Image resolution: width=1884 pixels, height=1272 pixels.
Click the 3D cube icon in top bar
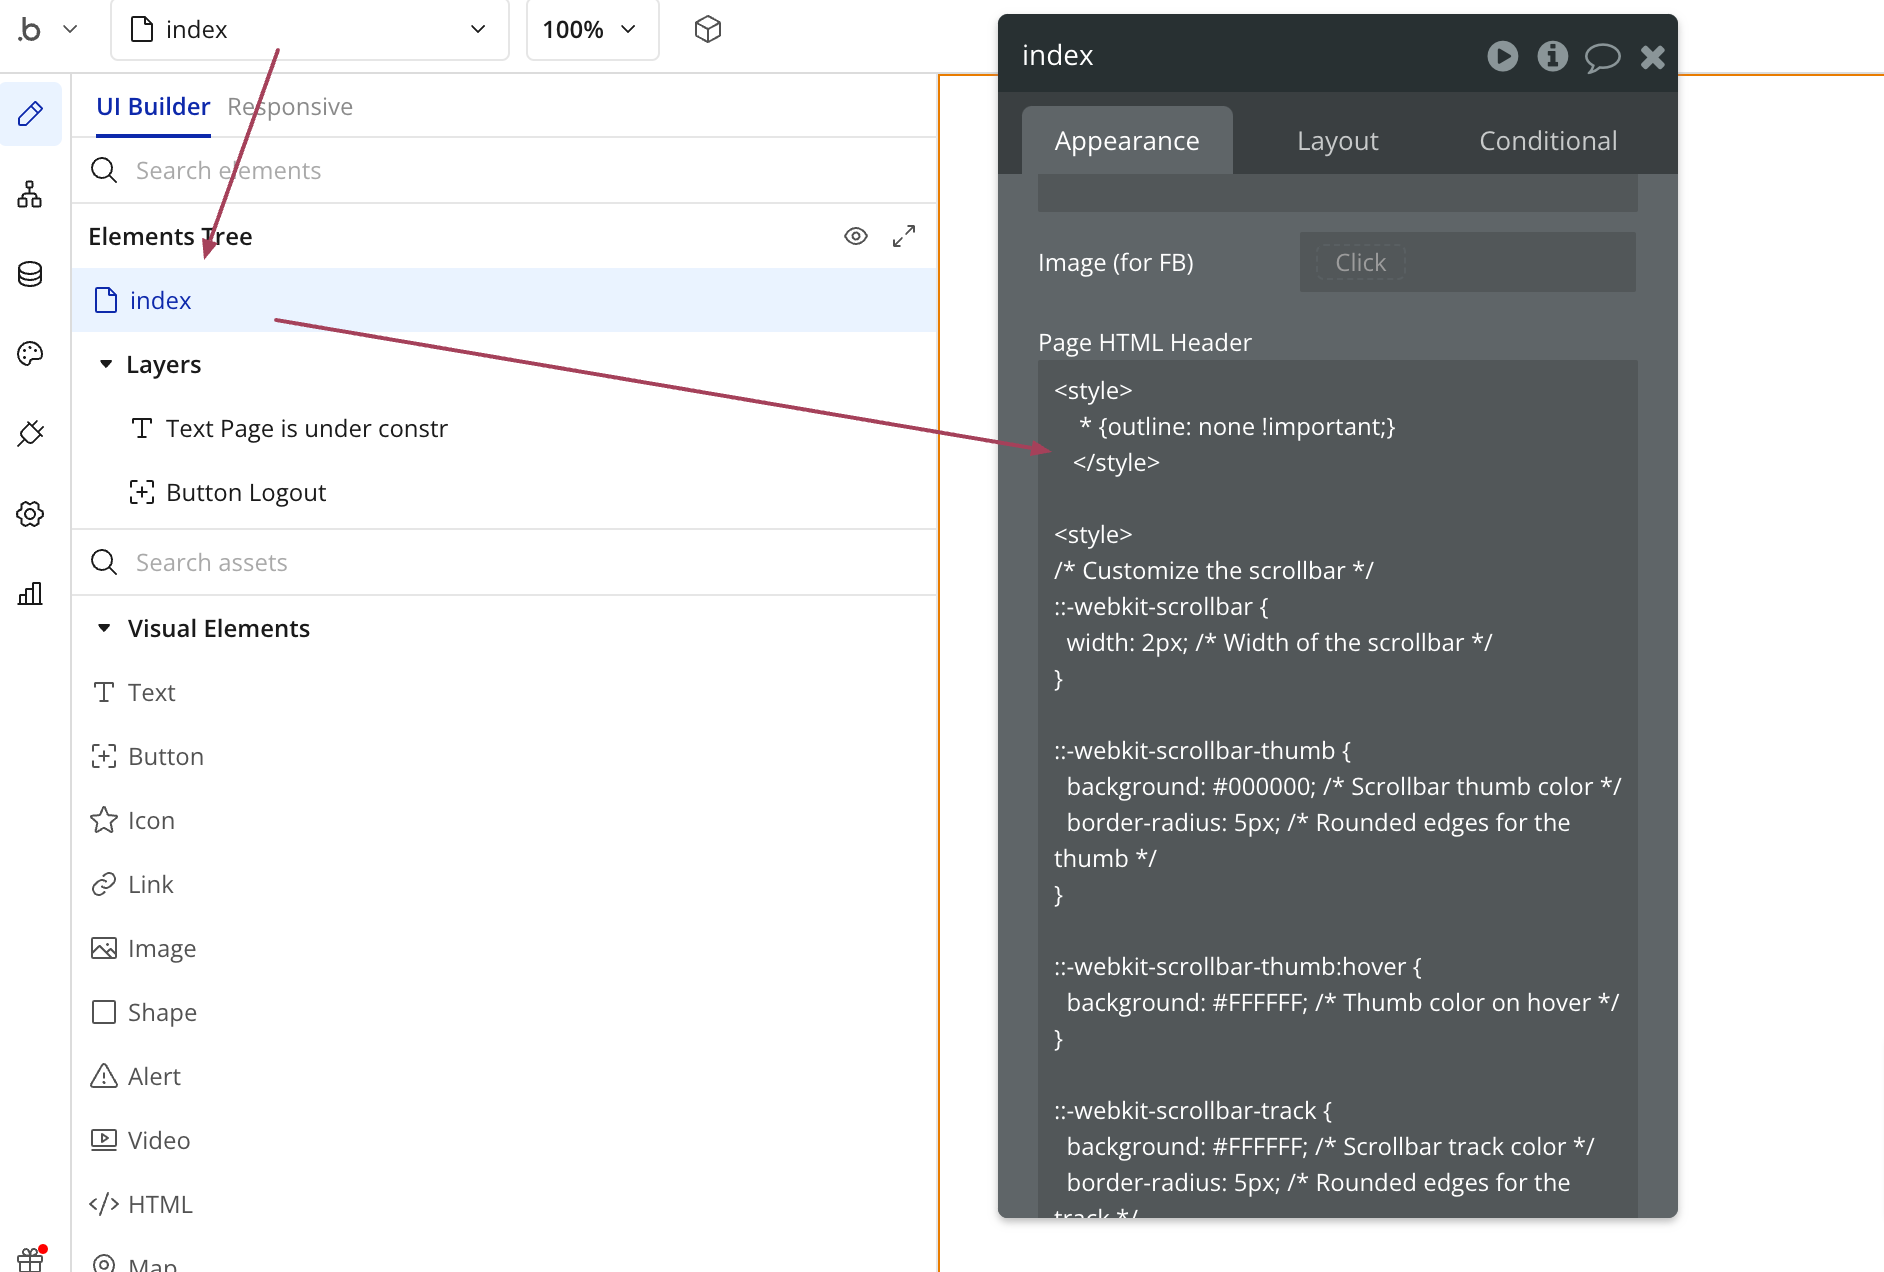pyautogui.click(x=708, y=30)
